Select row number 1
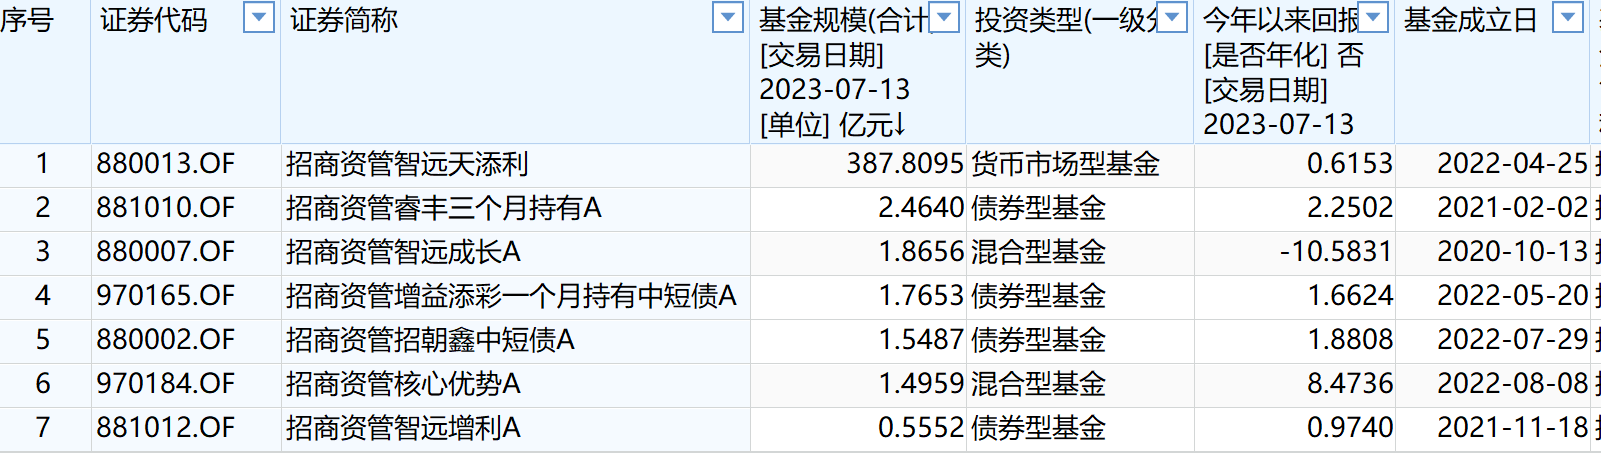 [42, 164]
